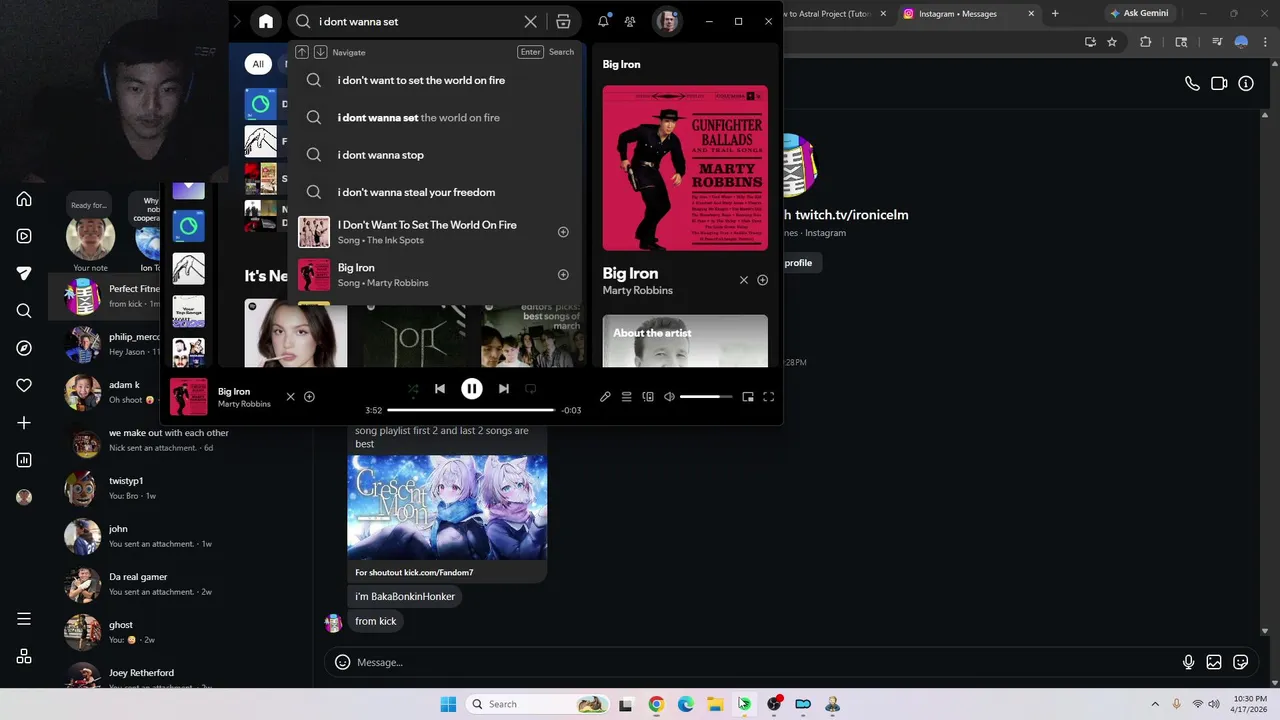Open Instagram dashboard chart icon
The height and width of the screenshot is (720, 1280).
[24, 460]
